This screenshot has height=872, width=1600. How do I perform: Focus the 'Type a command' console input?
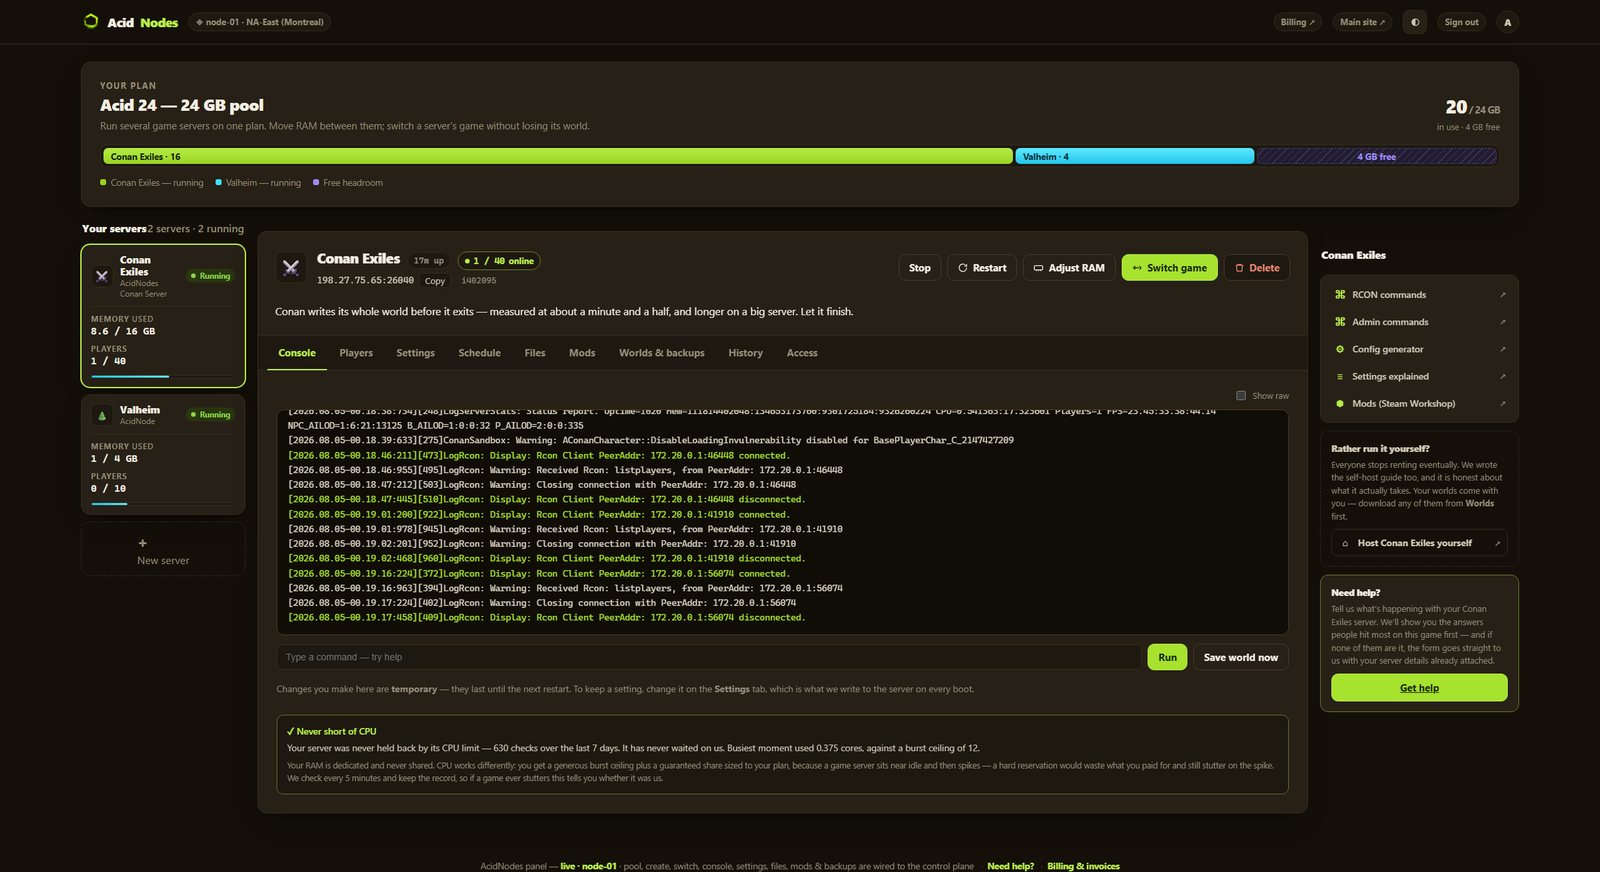click(x=709, y=657)
